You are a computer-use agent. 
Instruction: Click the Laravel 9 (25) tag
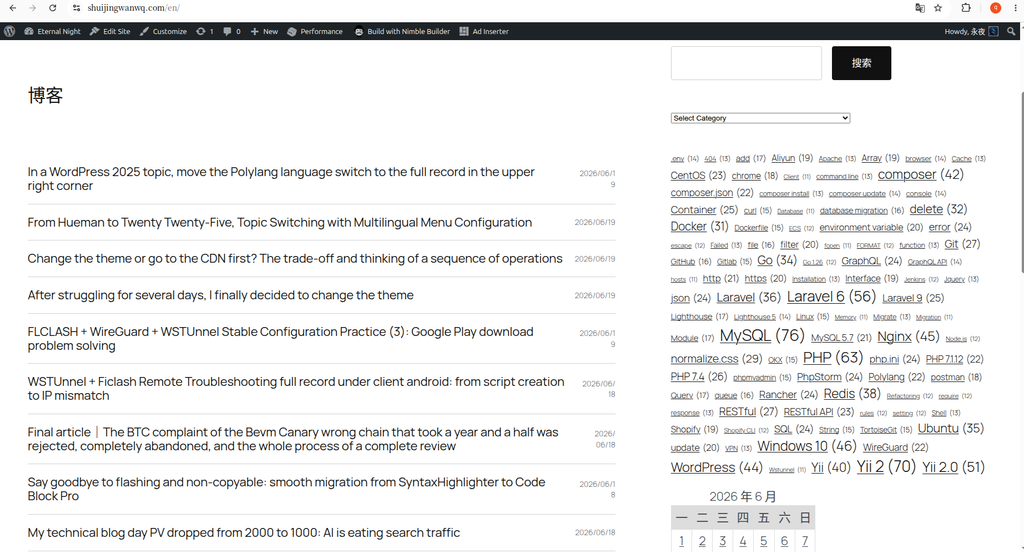coord(912,298)
